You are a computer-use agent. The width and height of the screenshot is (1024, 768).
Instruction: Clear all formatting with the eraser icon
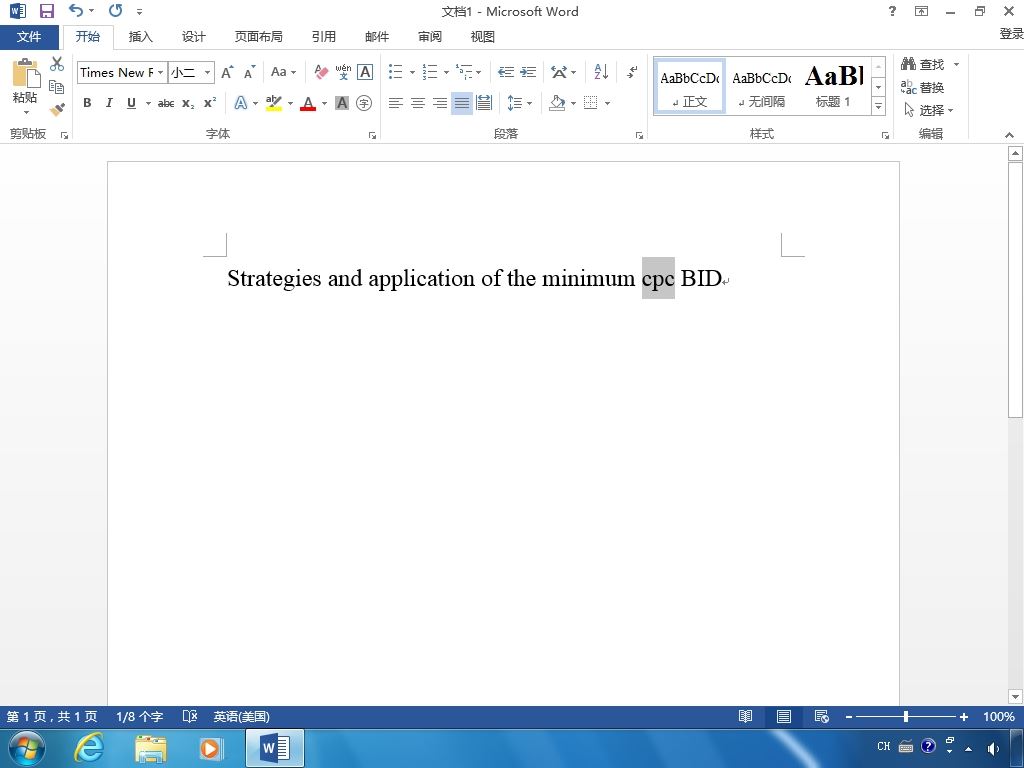321,72
